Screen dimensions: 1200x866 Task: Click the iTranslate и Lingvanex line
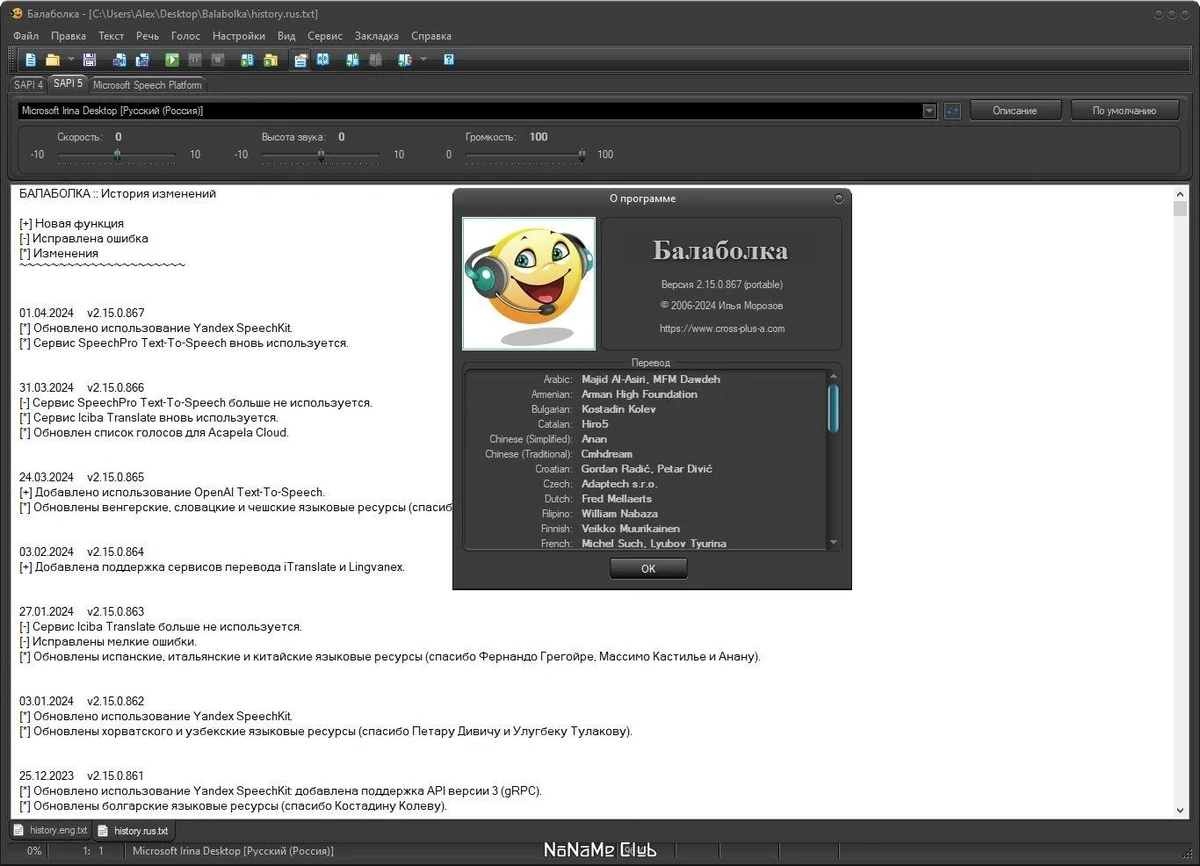[212, 567]
